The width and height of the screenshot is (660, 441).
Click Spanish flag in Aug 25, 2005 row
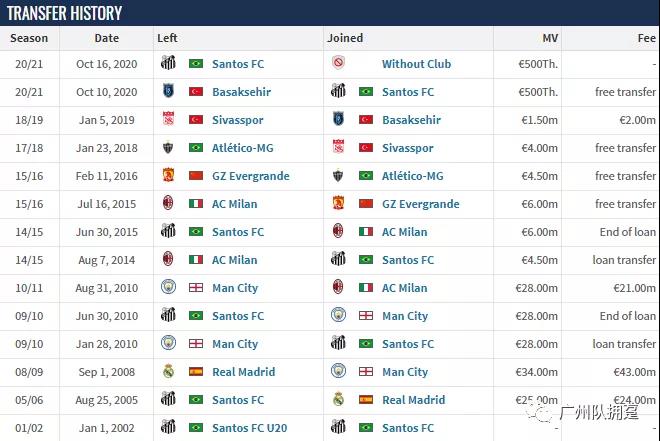(x=366, y=399)
